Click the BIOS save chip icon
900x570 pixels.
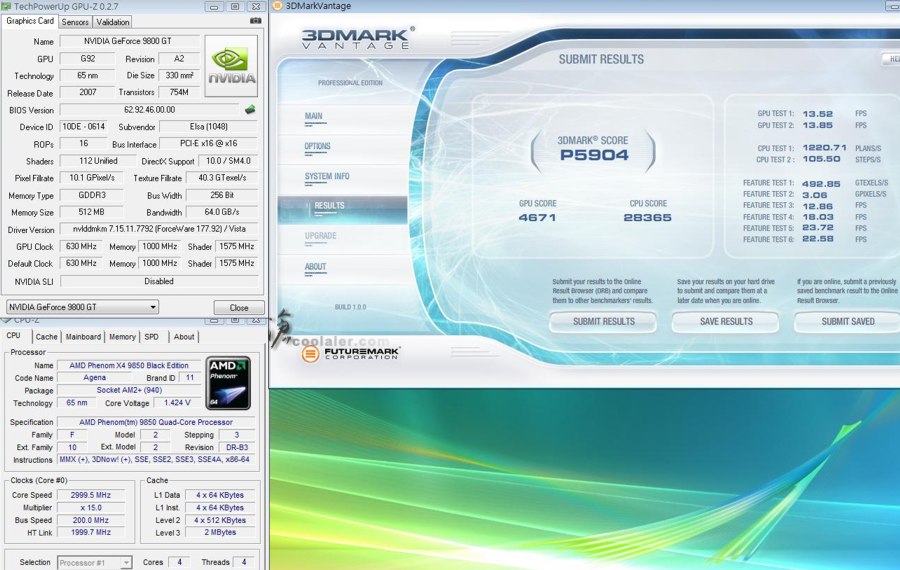[250, 109]
